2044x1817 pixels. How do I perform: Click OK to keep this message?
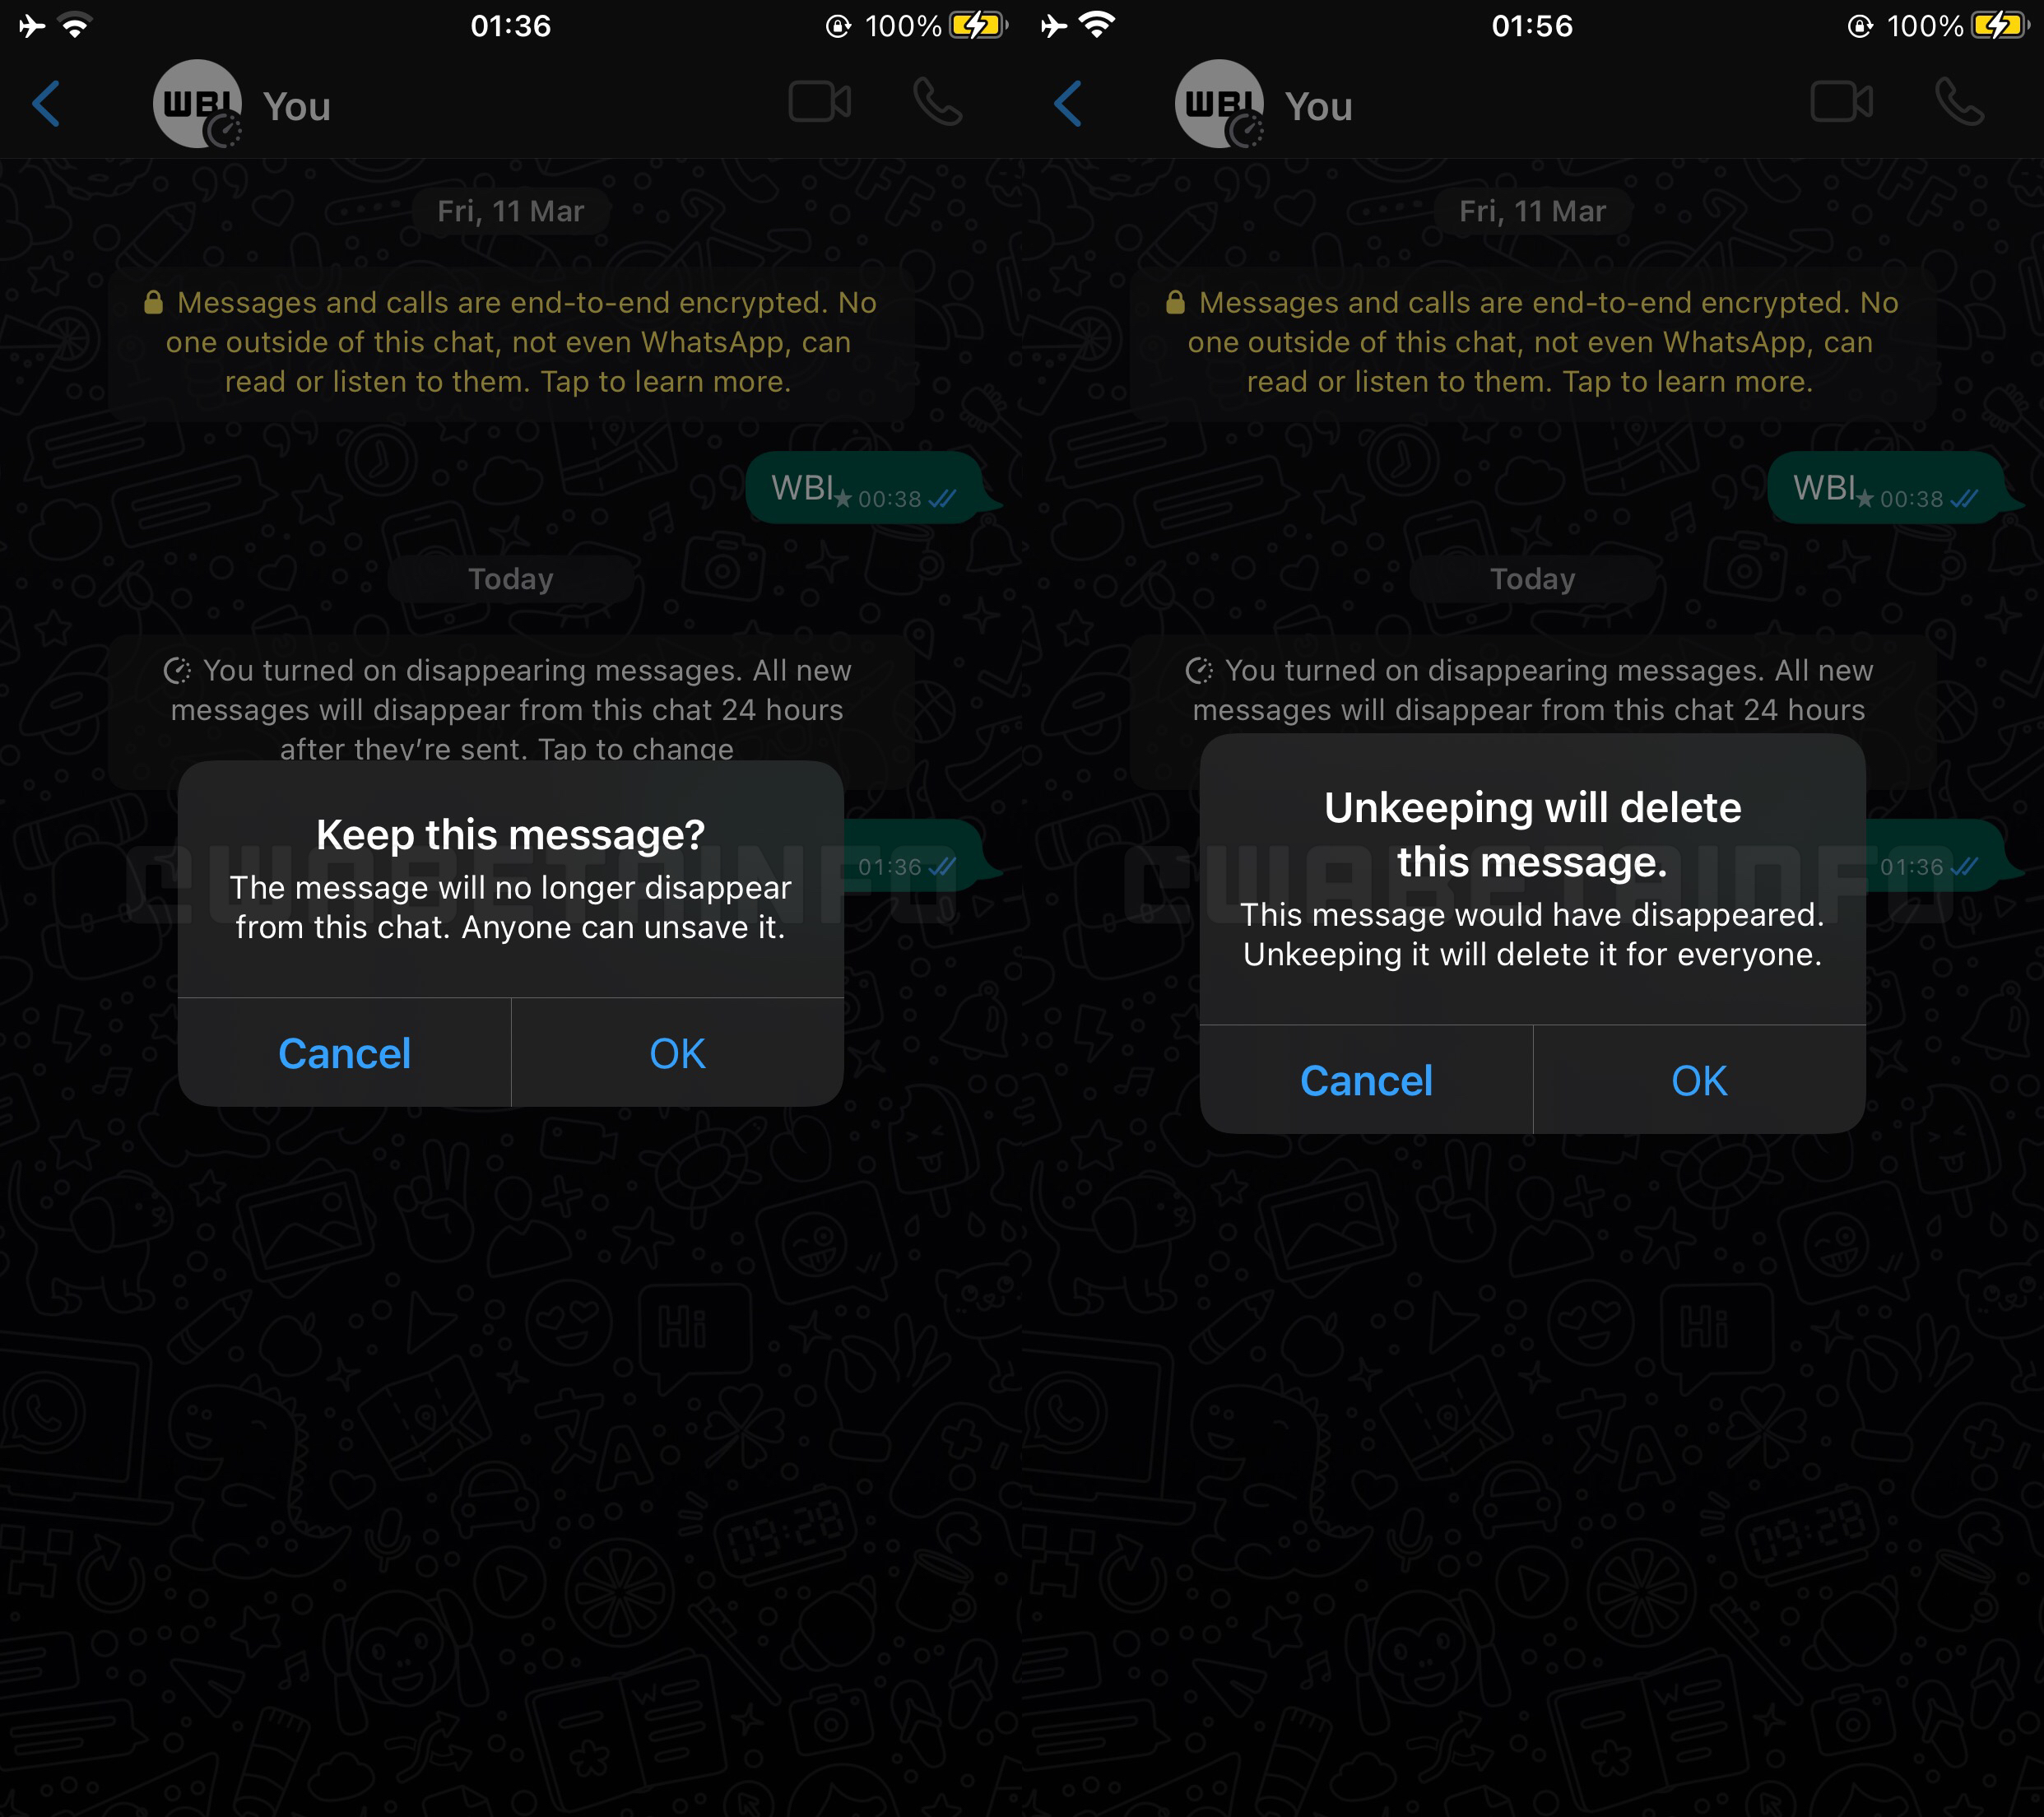(675, 1051)
